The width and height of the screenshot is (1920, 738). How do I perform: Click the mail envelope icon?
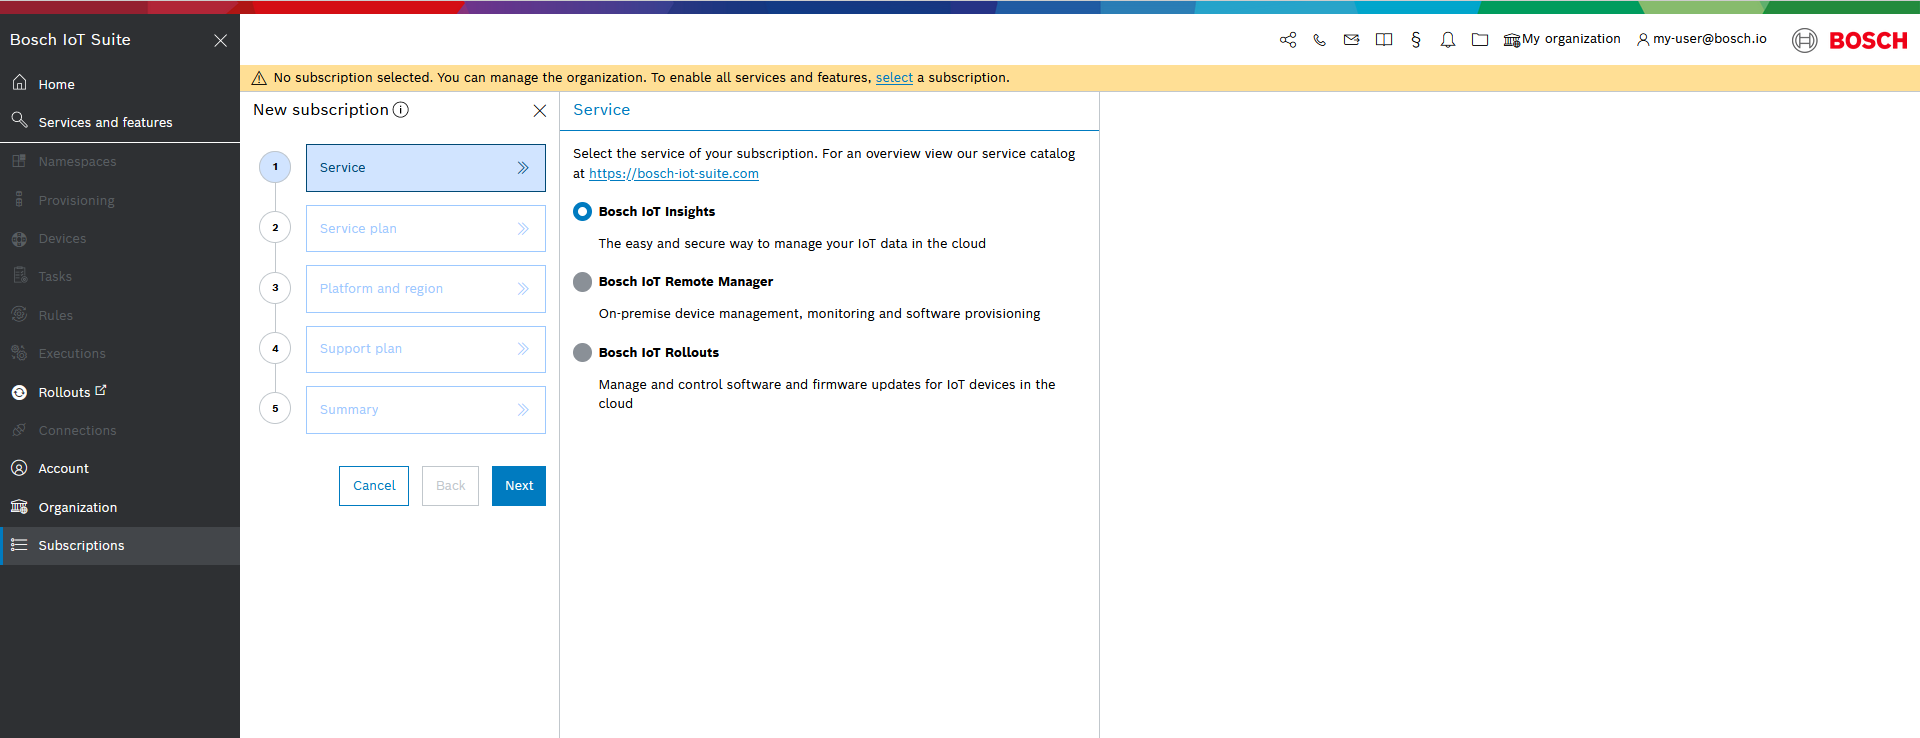point(1351,40)
